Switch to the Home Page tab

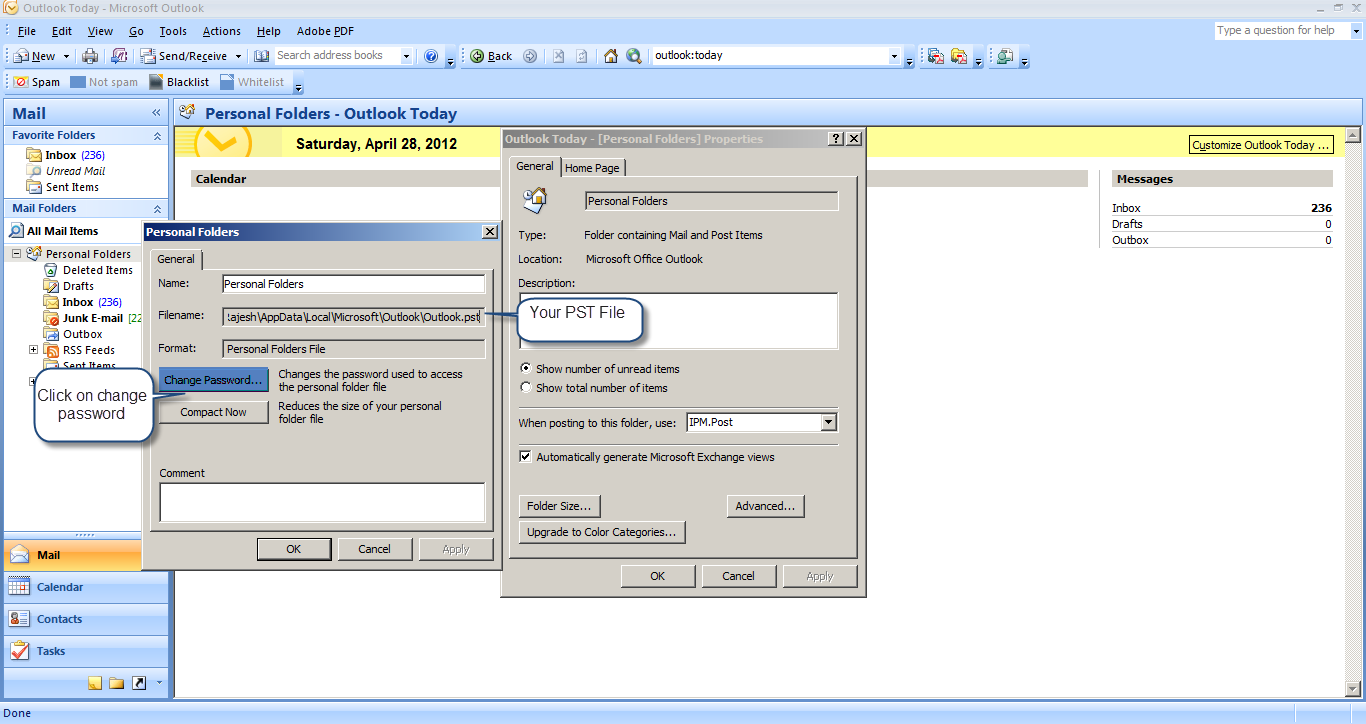592,168
